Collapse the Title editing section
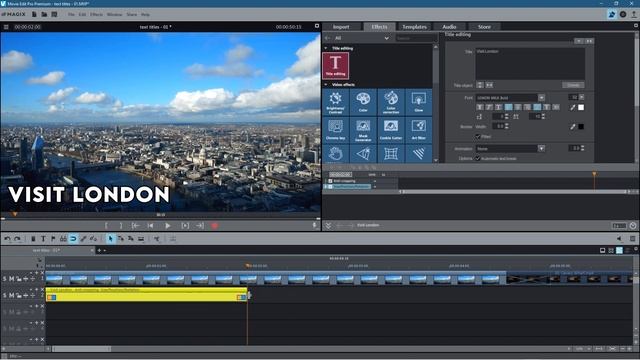 click(x=326, y=48)
